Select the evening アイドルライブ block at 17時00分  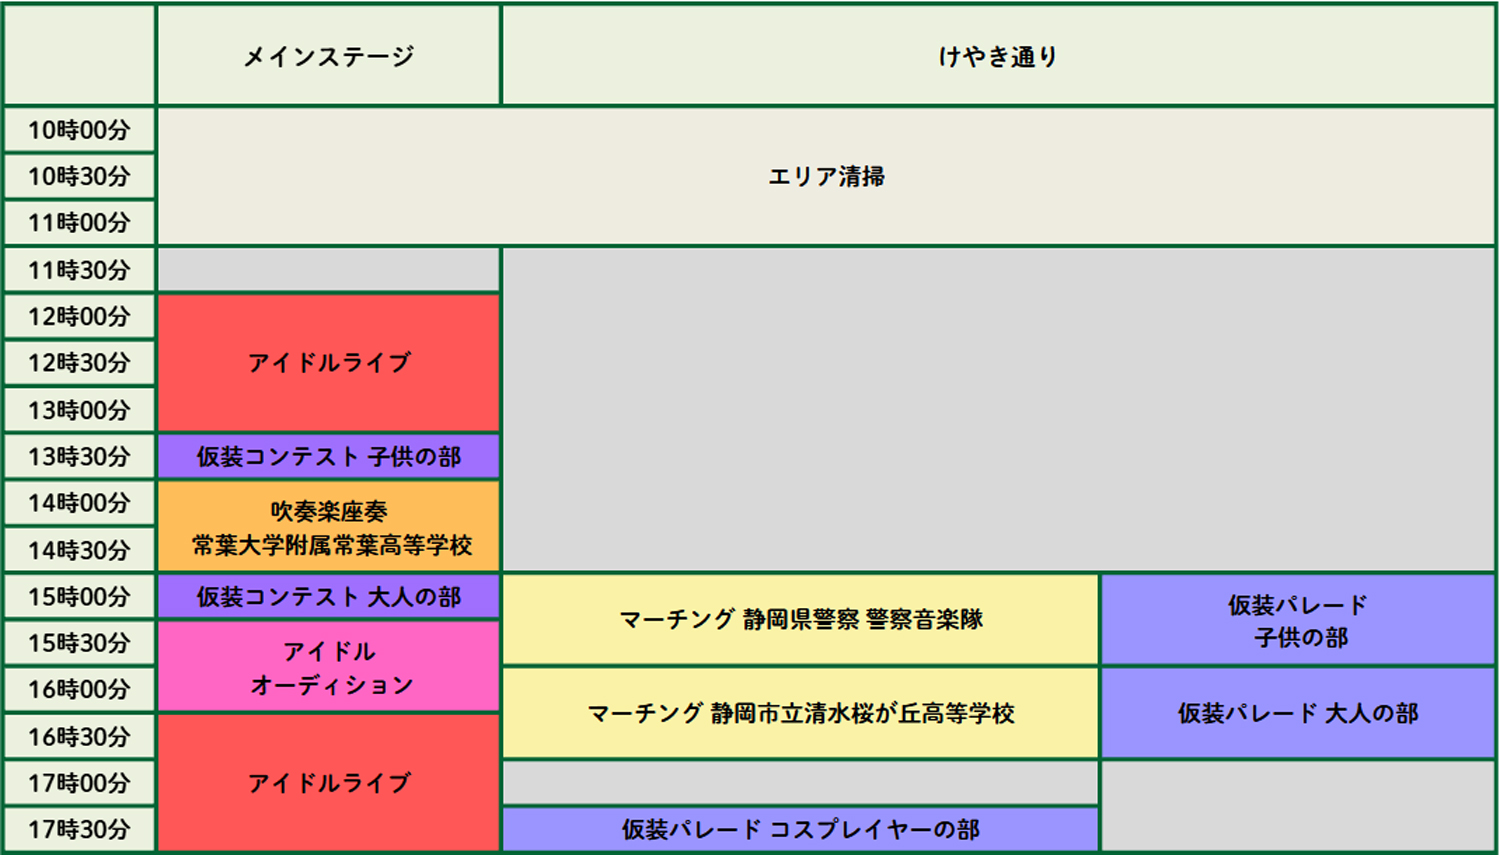click(x=329, y=783)
